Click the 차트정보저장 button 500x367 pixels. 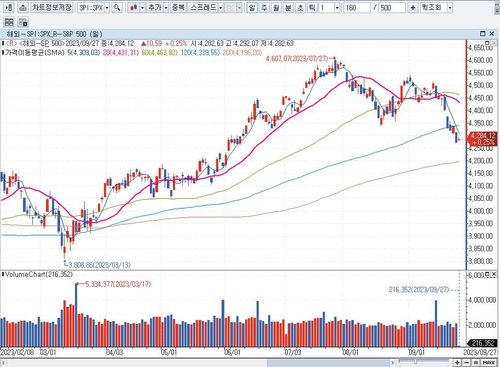(x=52, y=7)
